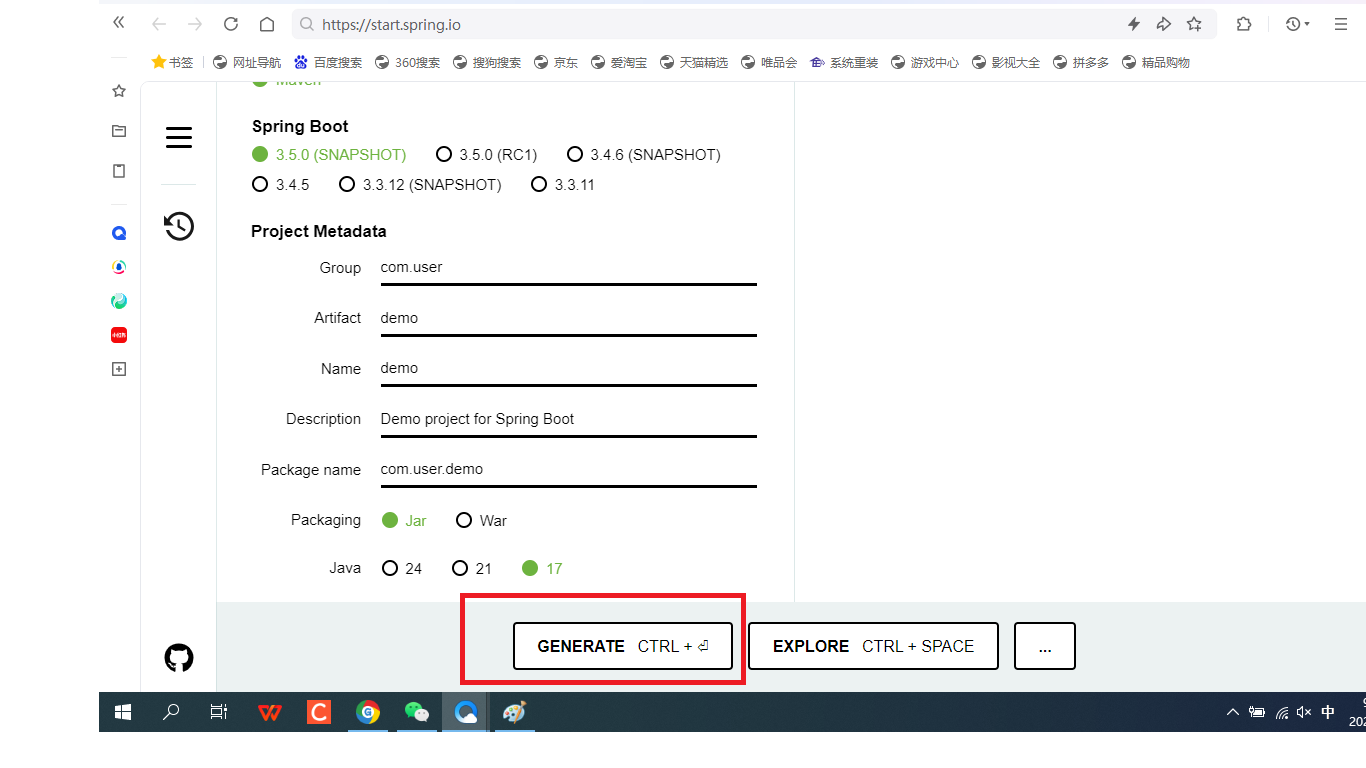
Task: Open the GitHub logo link
Action: click(179, 658)
